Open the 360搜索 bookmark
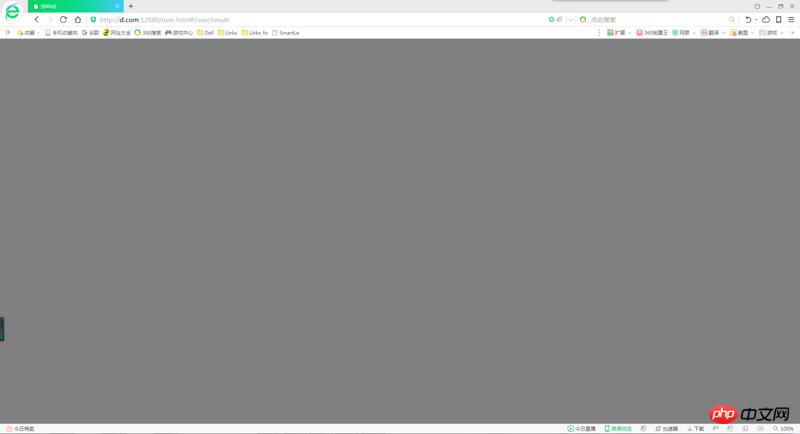800x434 pixels. coord(147,32)
